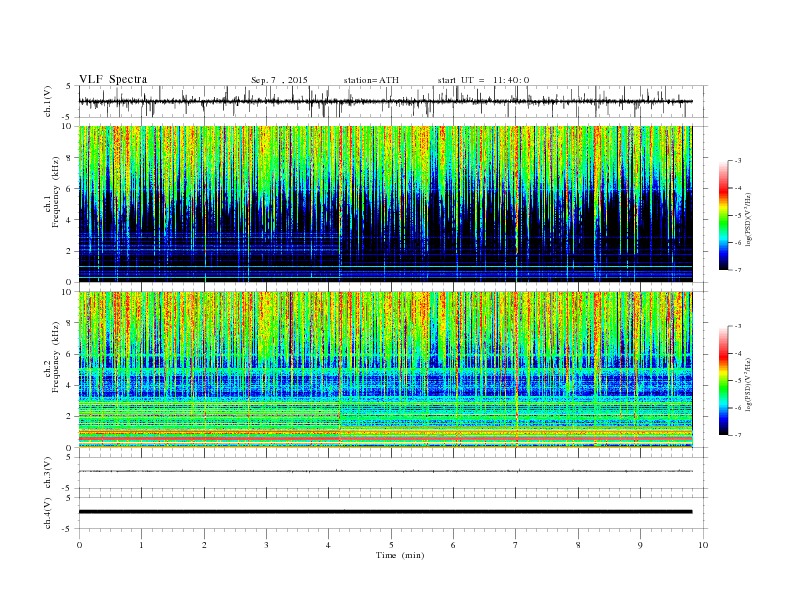This screenshot has width=792, height=612.
Task: Click the ch.1 voltage waveform trace
Action: (x=385, y=101)
